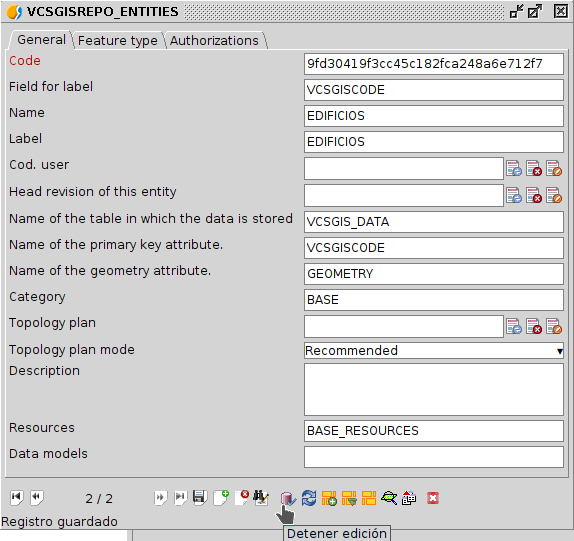Save the record with floppy disk icon
574x541 pixels.
(x=200, y=498)
